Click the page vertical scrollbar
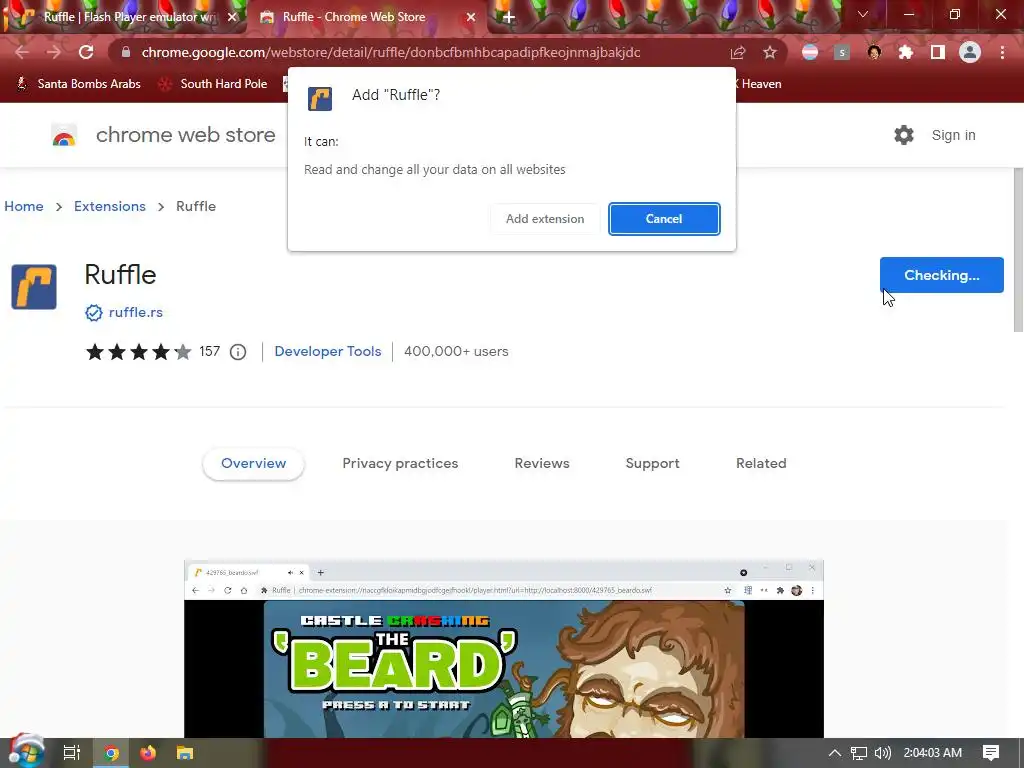The image size is (1024, 768). pyautogui.click(x=1017, y=250)
